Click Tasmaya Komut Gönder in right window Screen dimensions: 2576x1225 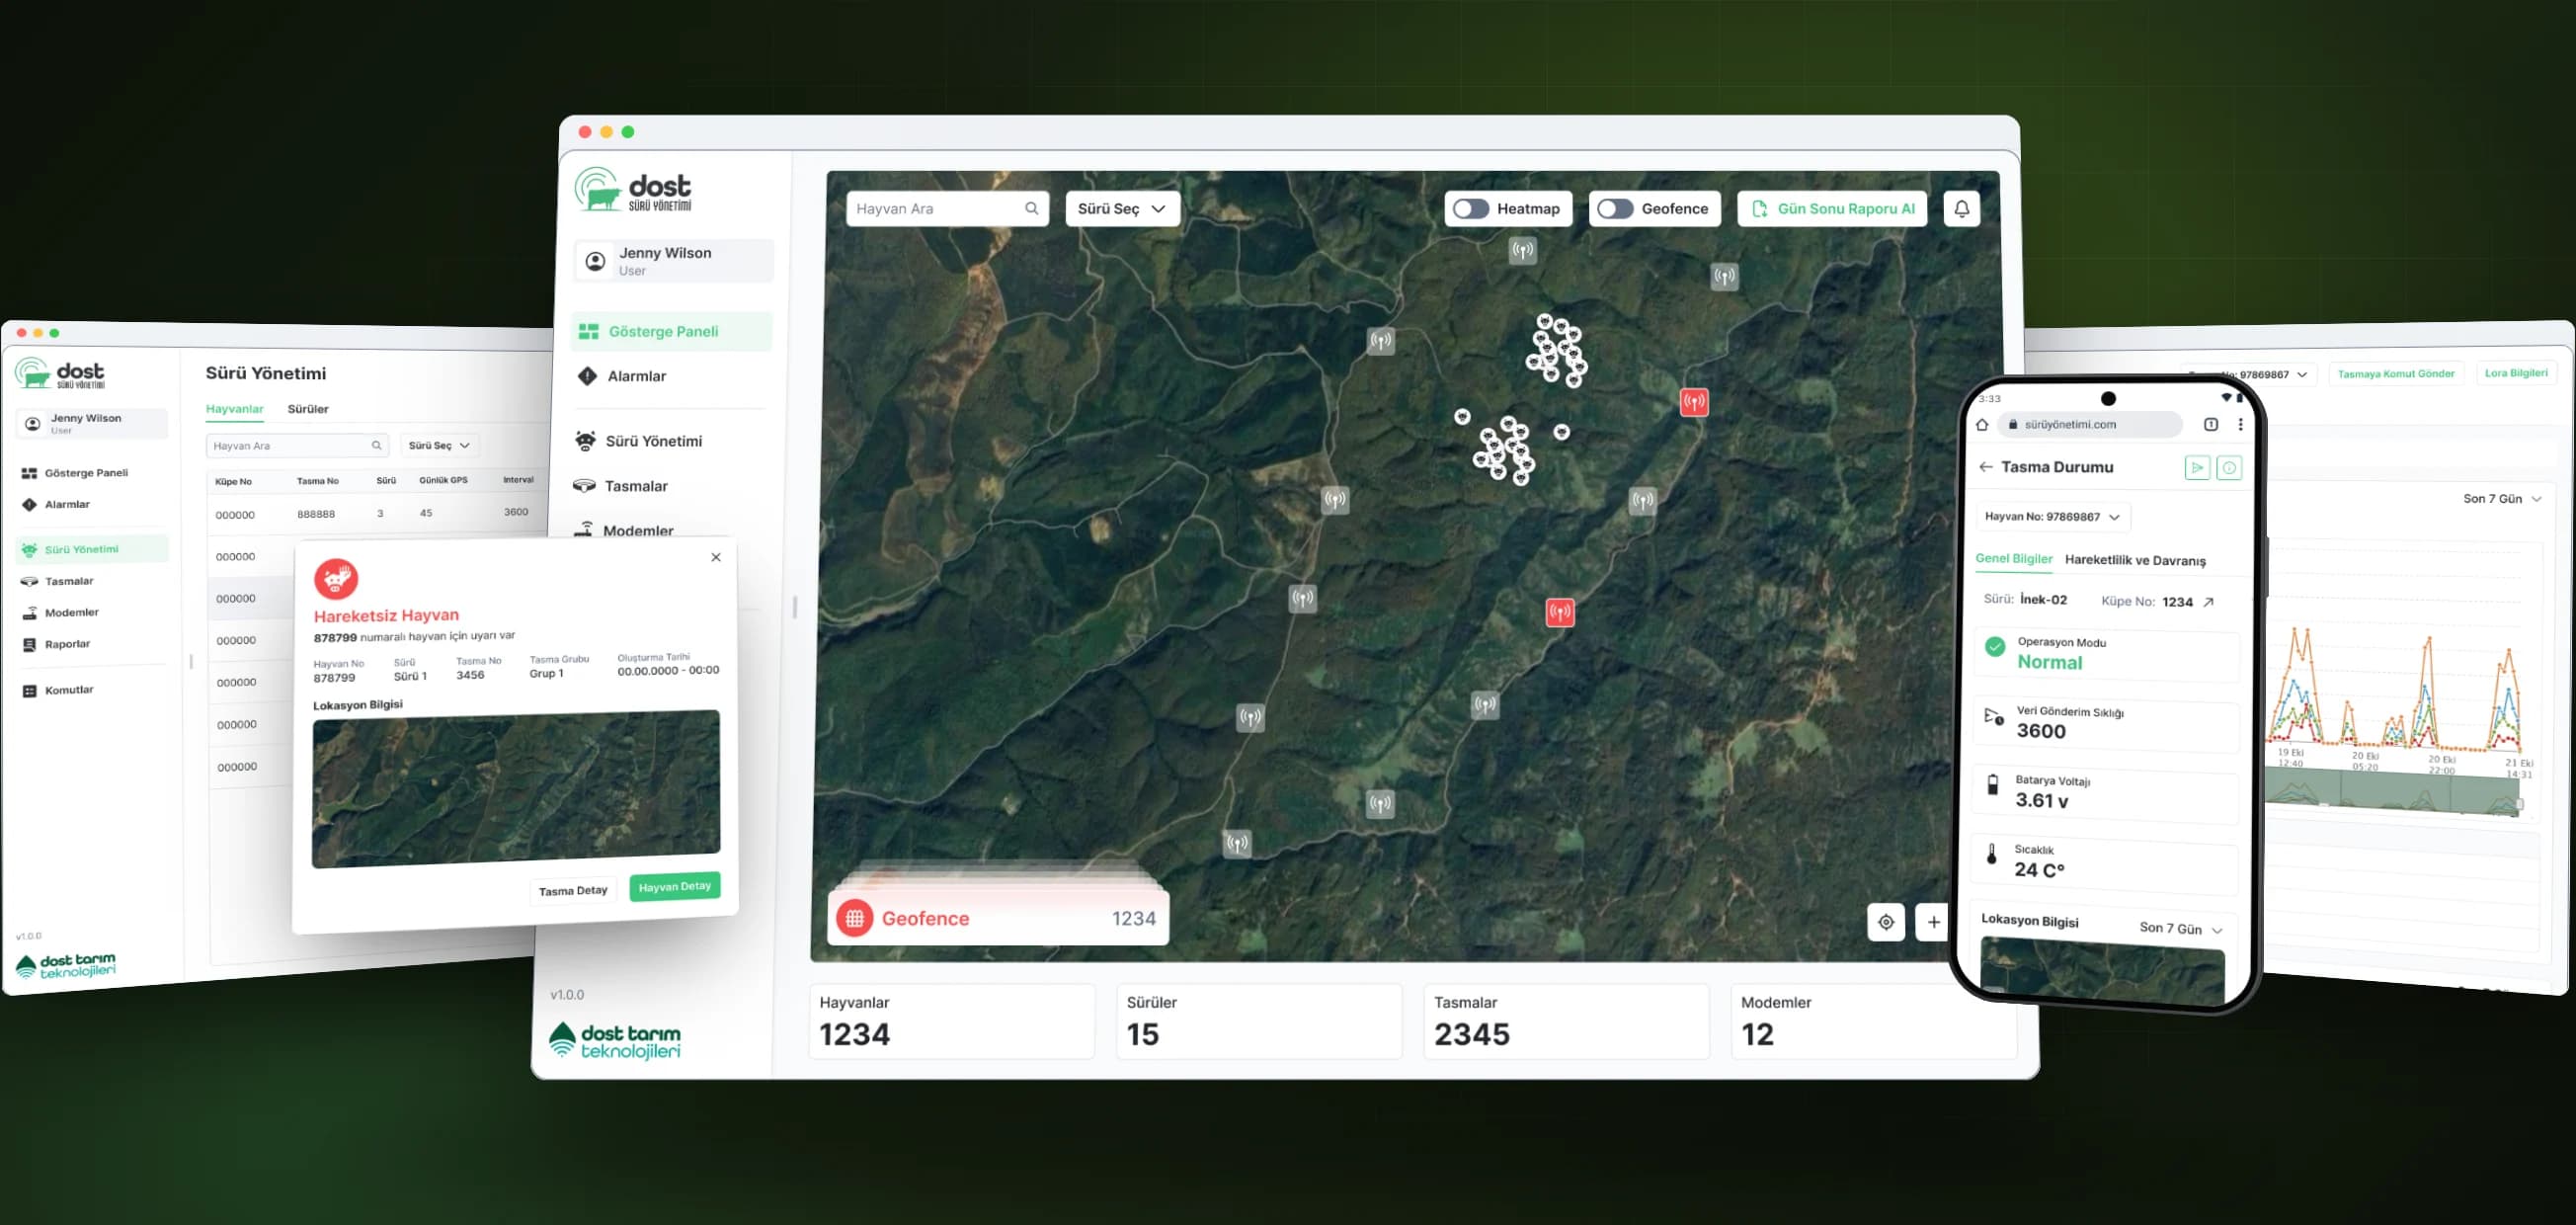click(2395, 374)
